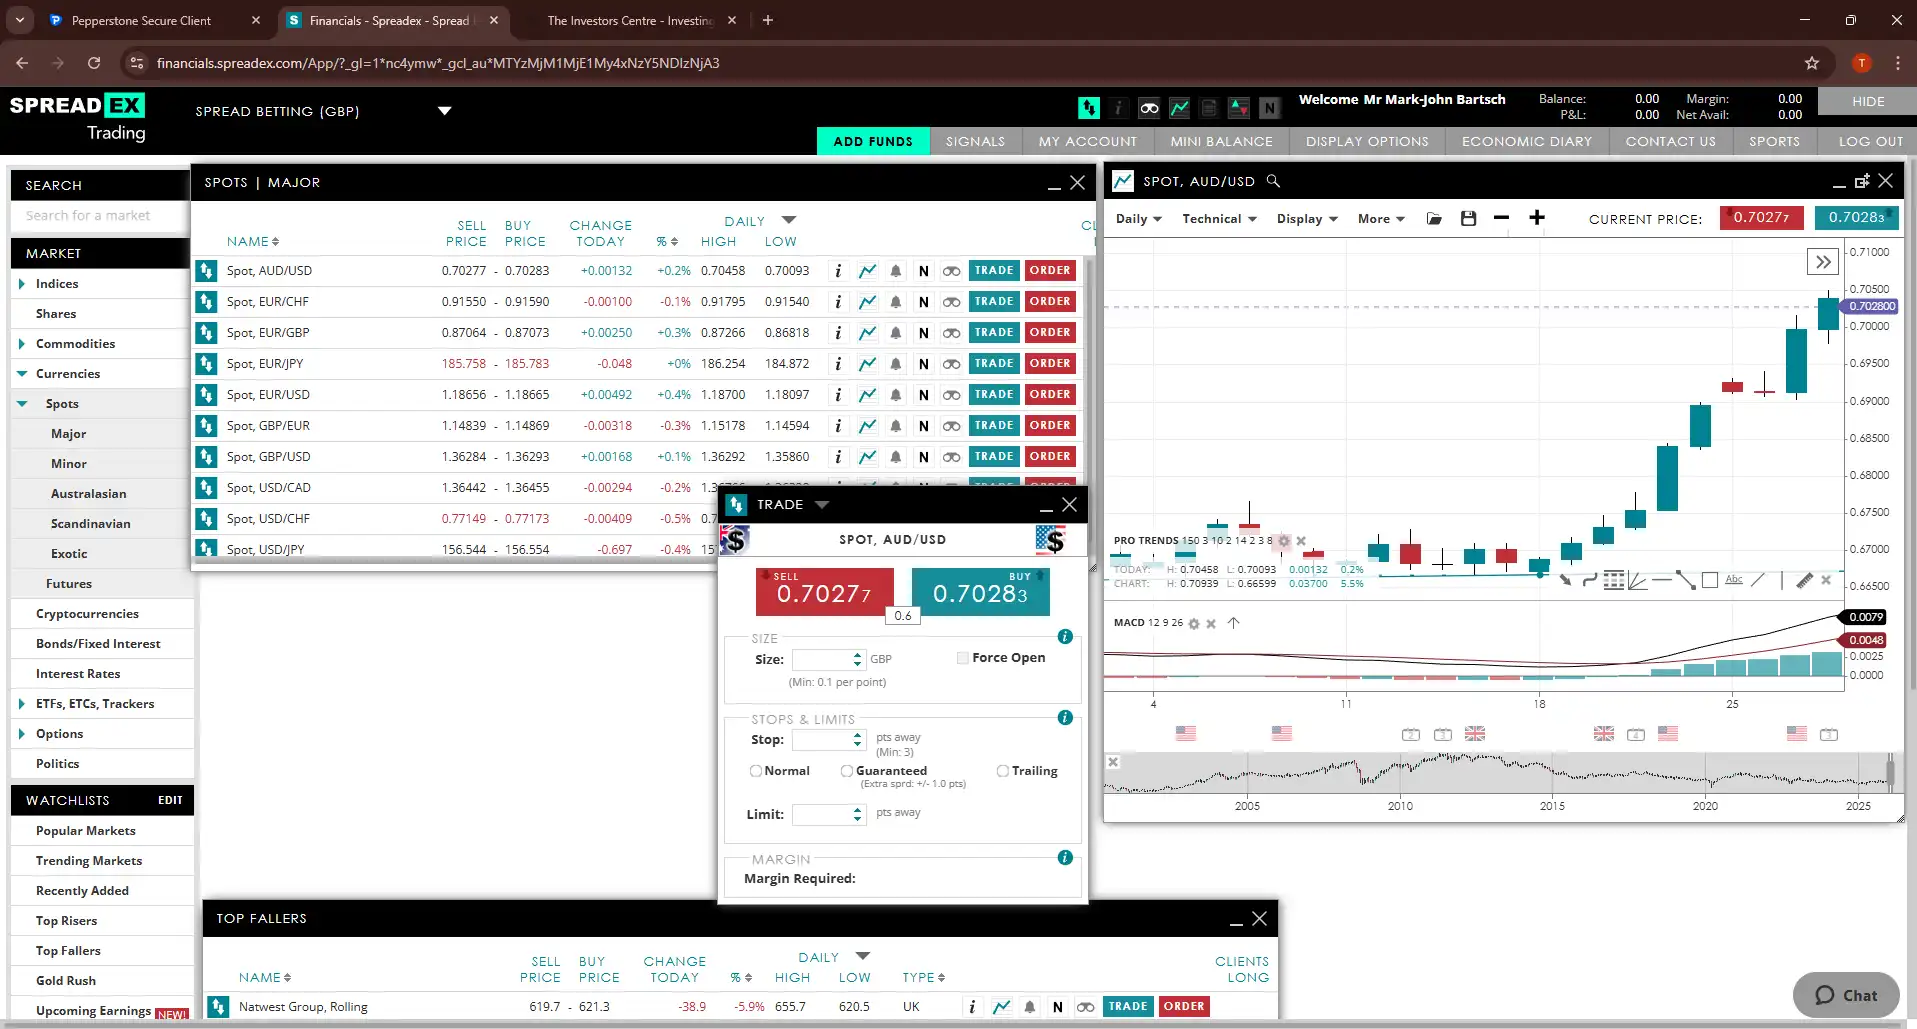Set a price alert bell for Spot AUD/USD
The image size is (1917, 1029).
pos(894,270)
